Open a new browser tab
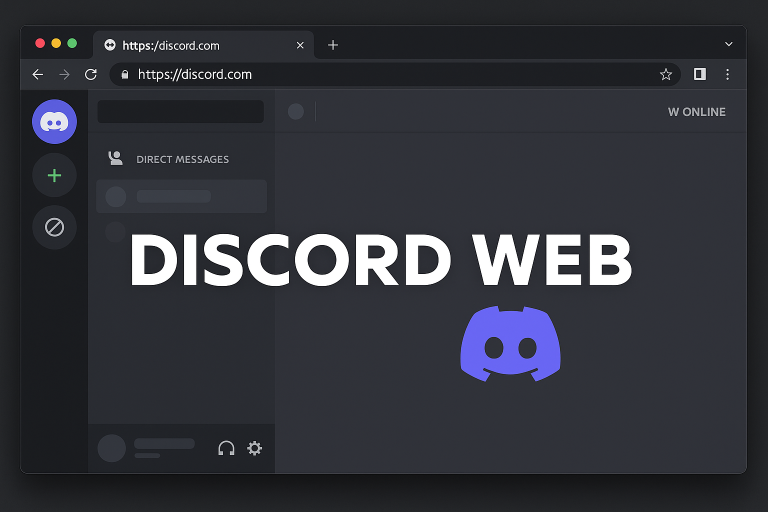Image resolution: width=768 pixels, height=512 pixels. (x=333, y=45)
